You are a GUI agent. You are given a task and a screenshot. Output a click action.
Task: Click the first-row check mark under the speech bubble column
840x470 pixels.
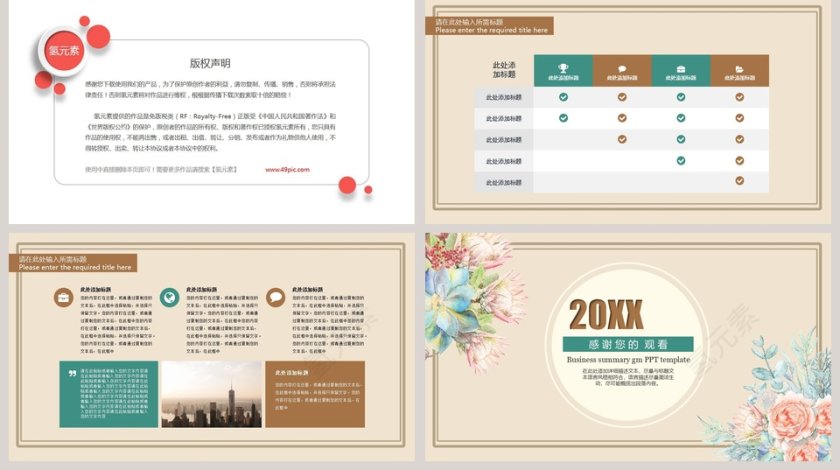pyautogui.click(x=622, y=97)
